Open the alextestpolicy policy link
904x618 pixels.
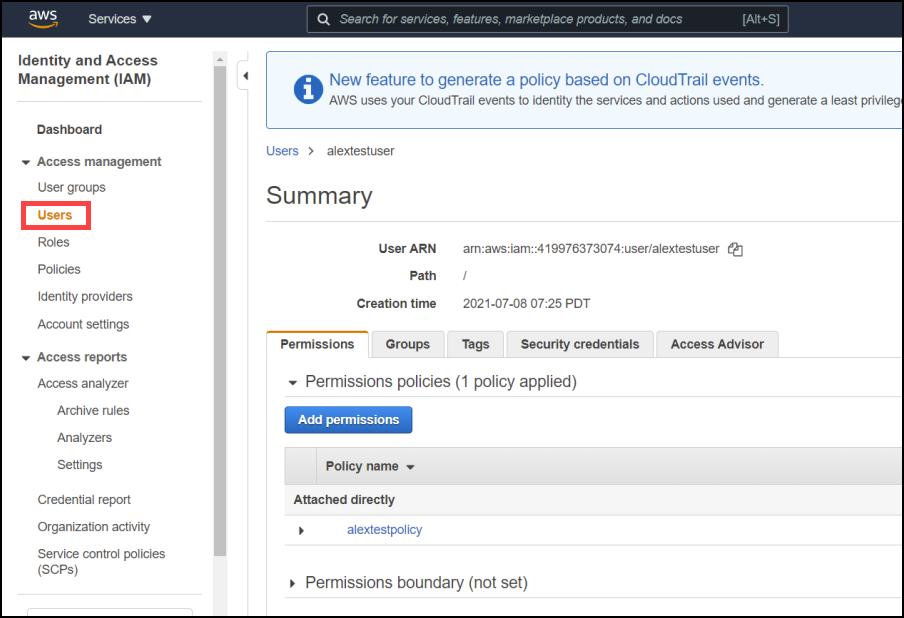[x=385, y=530]
